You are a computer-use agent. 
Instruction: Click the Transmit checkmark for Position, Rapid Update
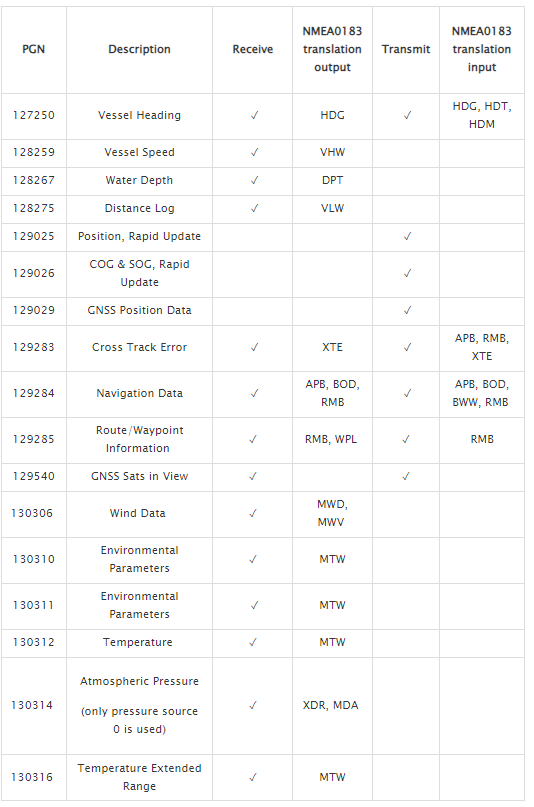point(407,237)
